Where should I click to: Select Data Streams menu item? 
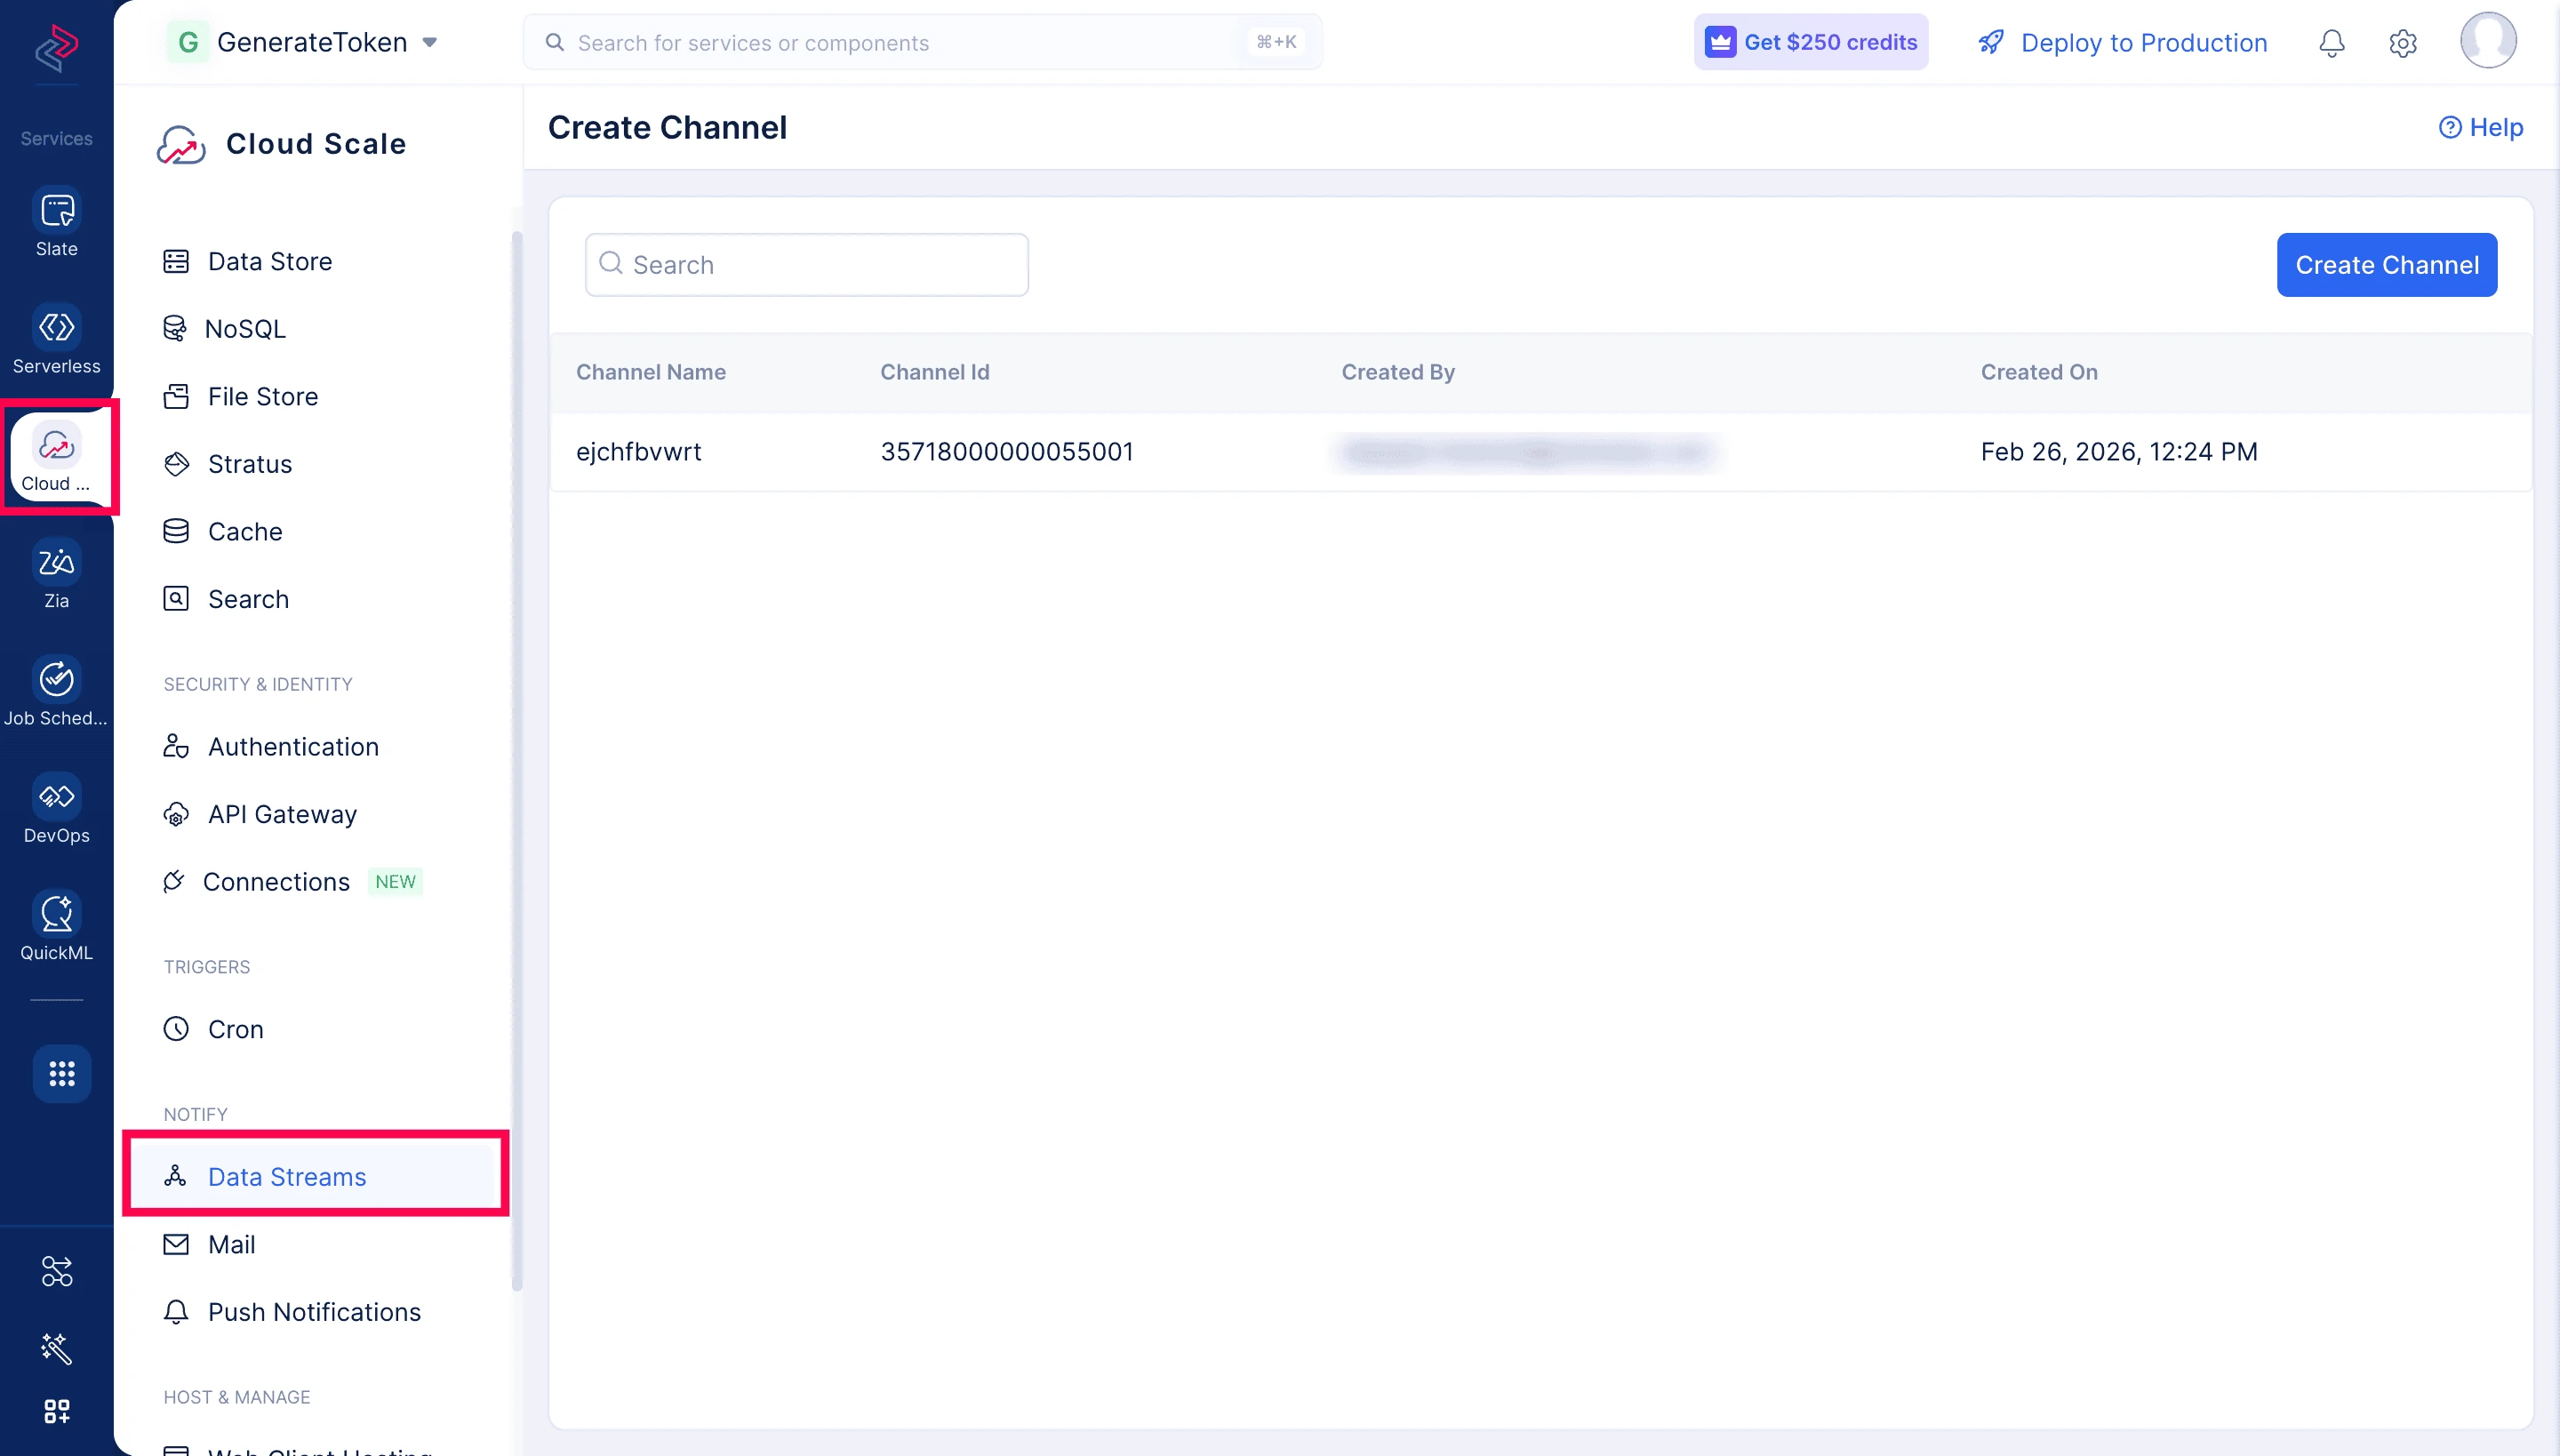tap(315, 1177)
